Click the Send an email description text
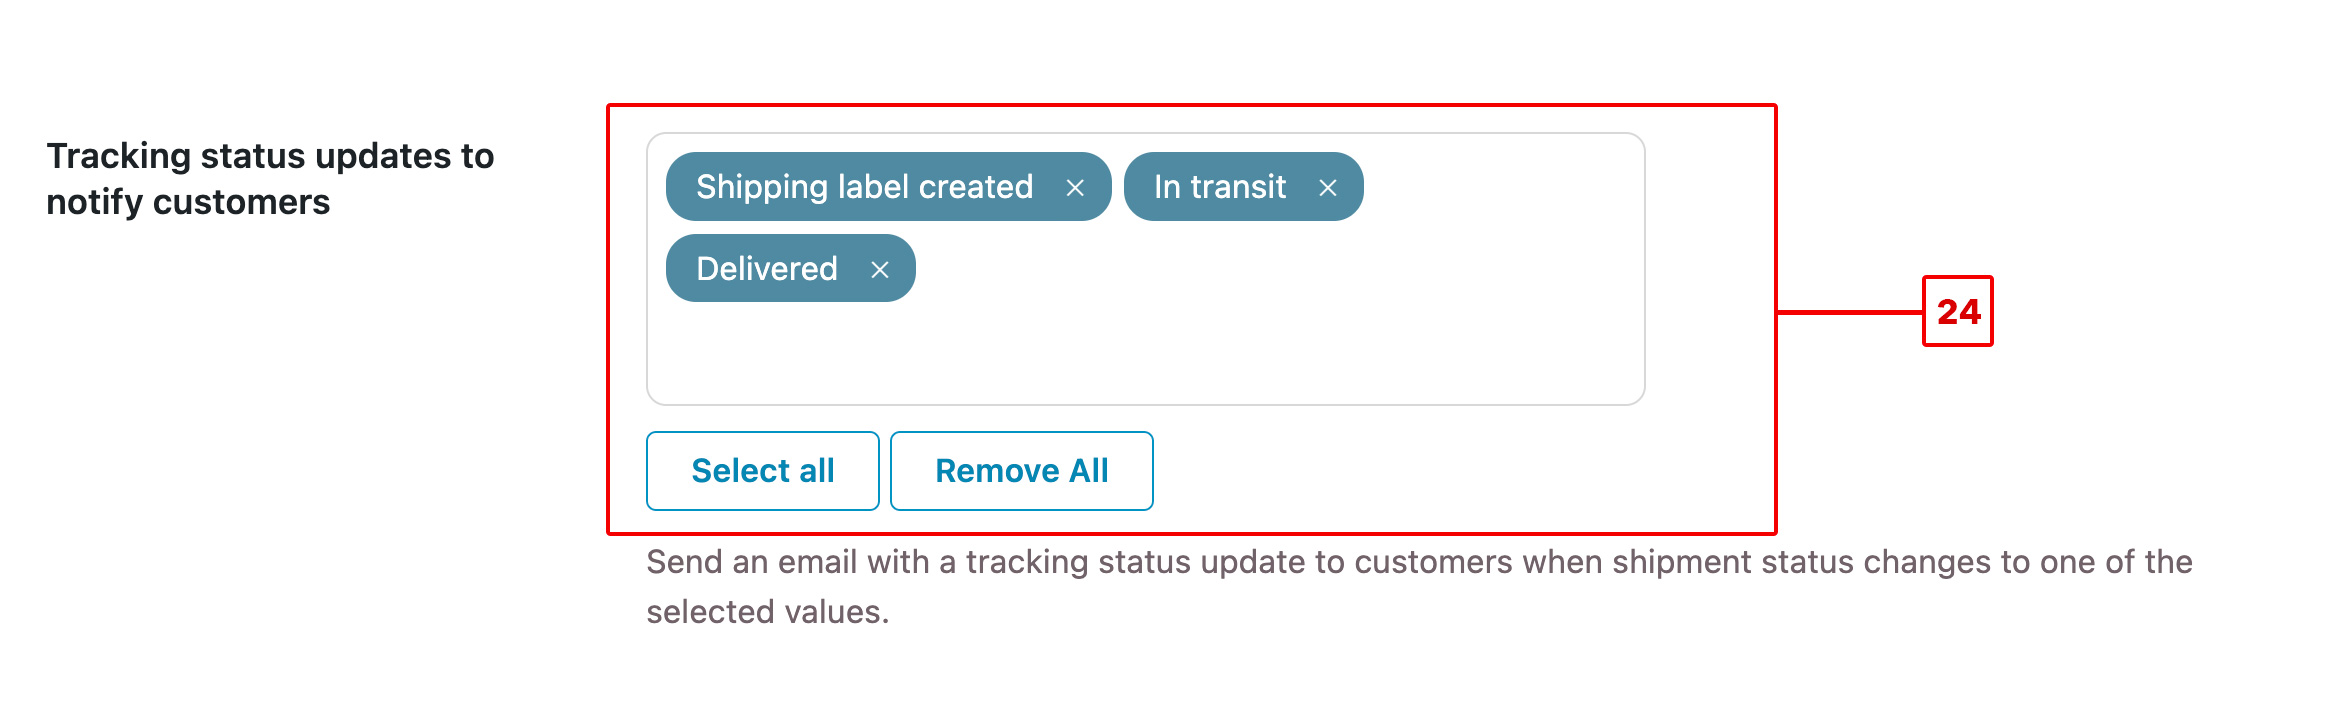 1419,562
